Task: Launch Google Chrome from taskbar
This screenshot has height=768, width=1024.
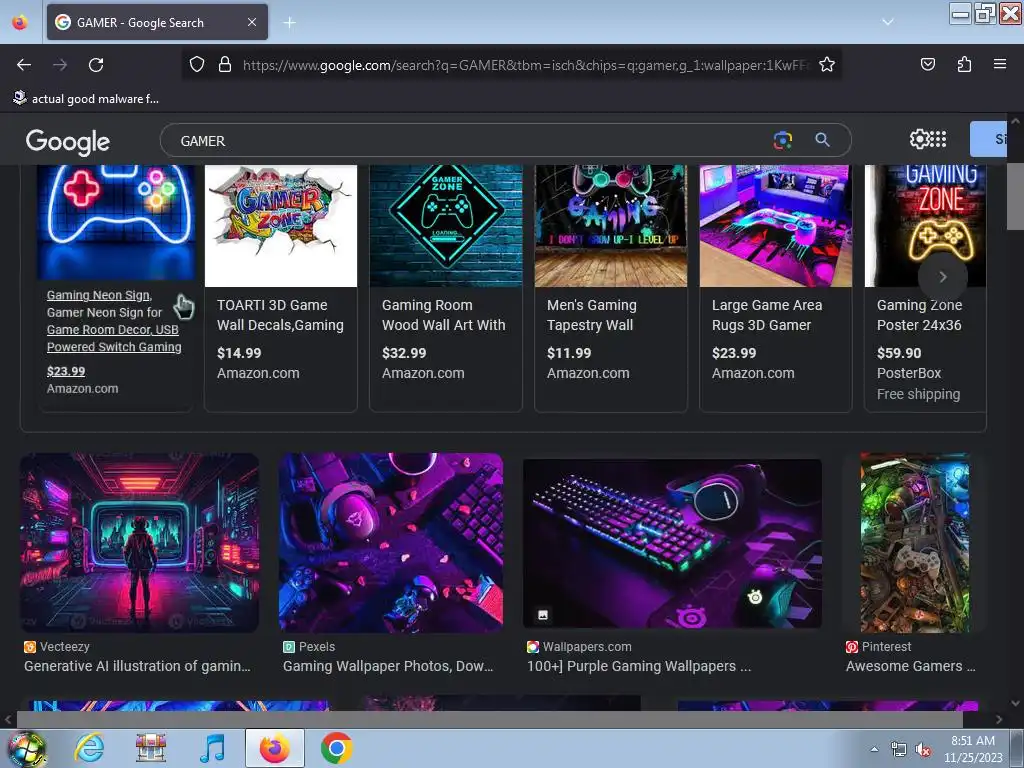Action: point(336,748)
